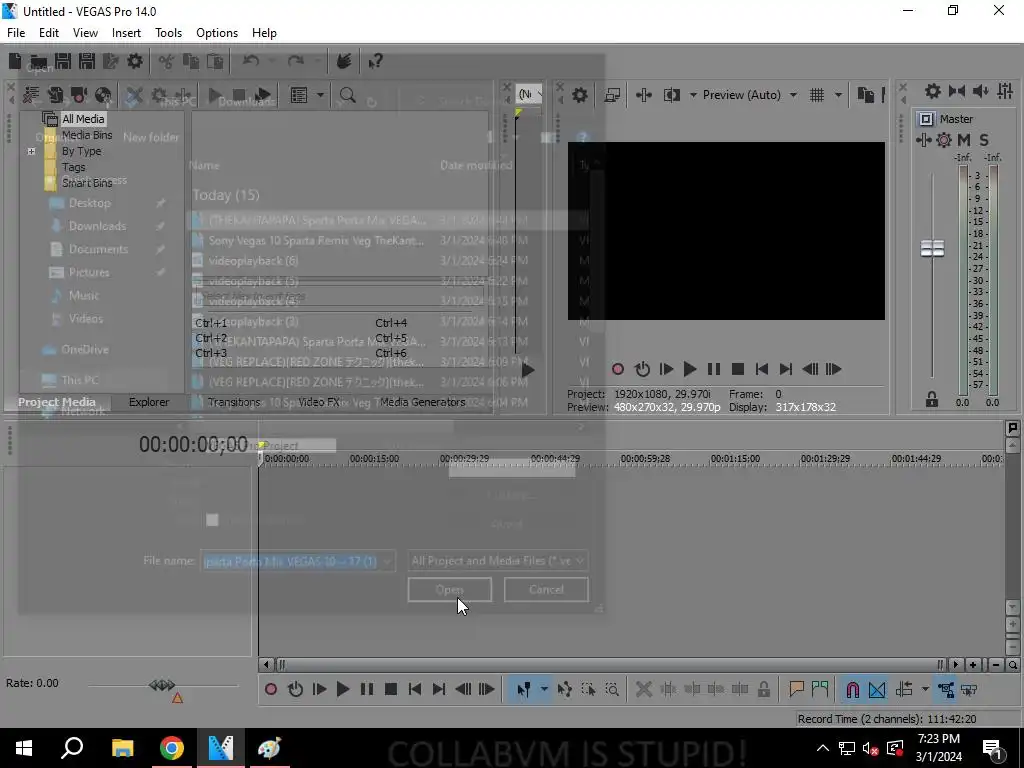Open the Redo history dropdown arrow
Viewport: 1024px width, 768px height.
coord(317,61)
